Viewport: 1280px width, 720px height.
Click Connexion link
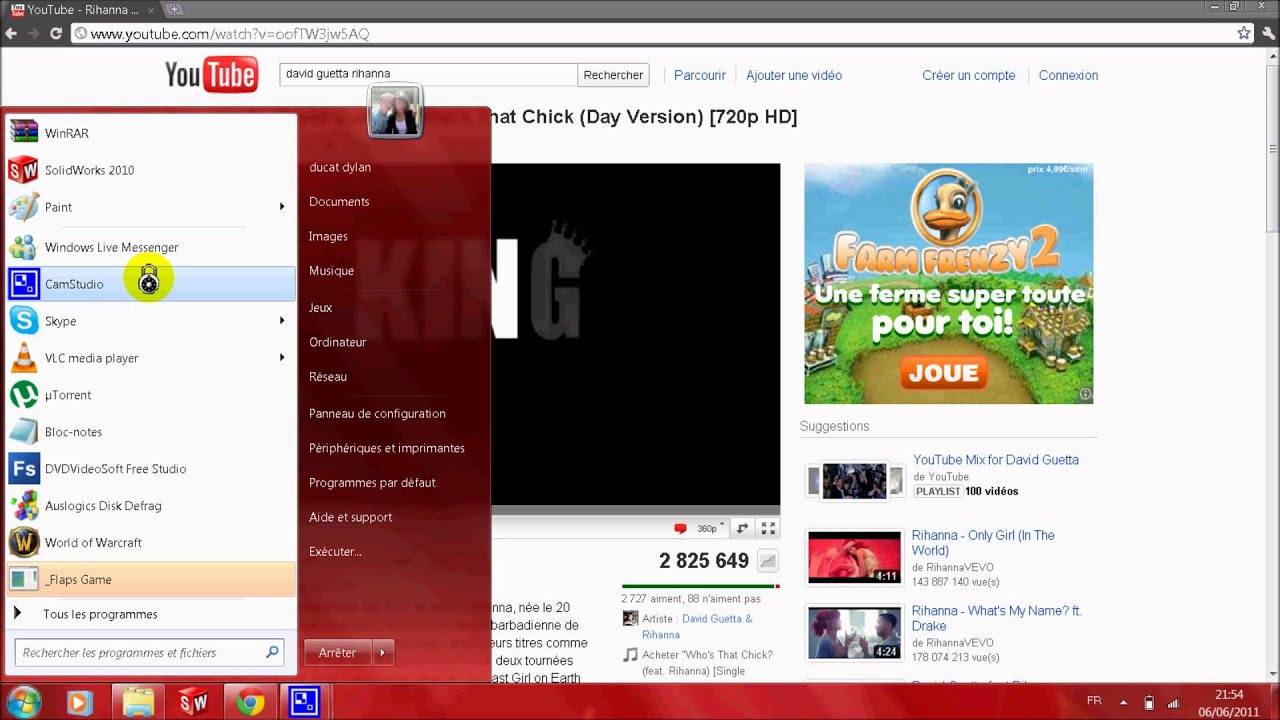tap(1068, 75)
